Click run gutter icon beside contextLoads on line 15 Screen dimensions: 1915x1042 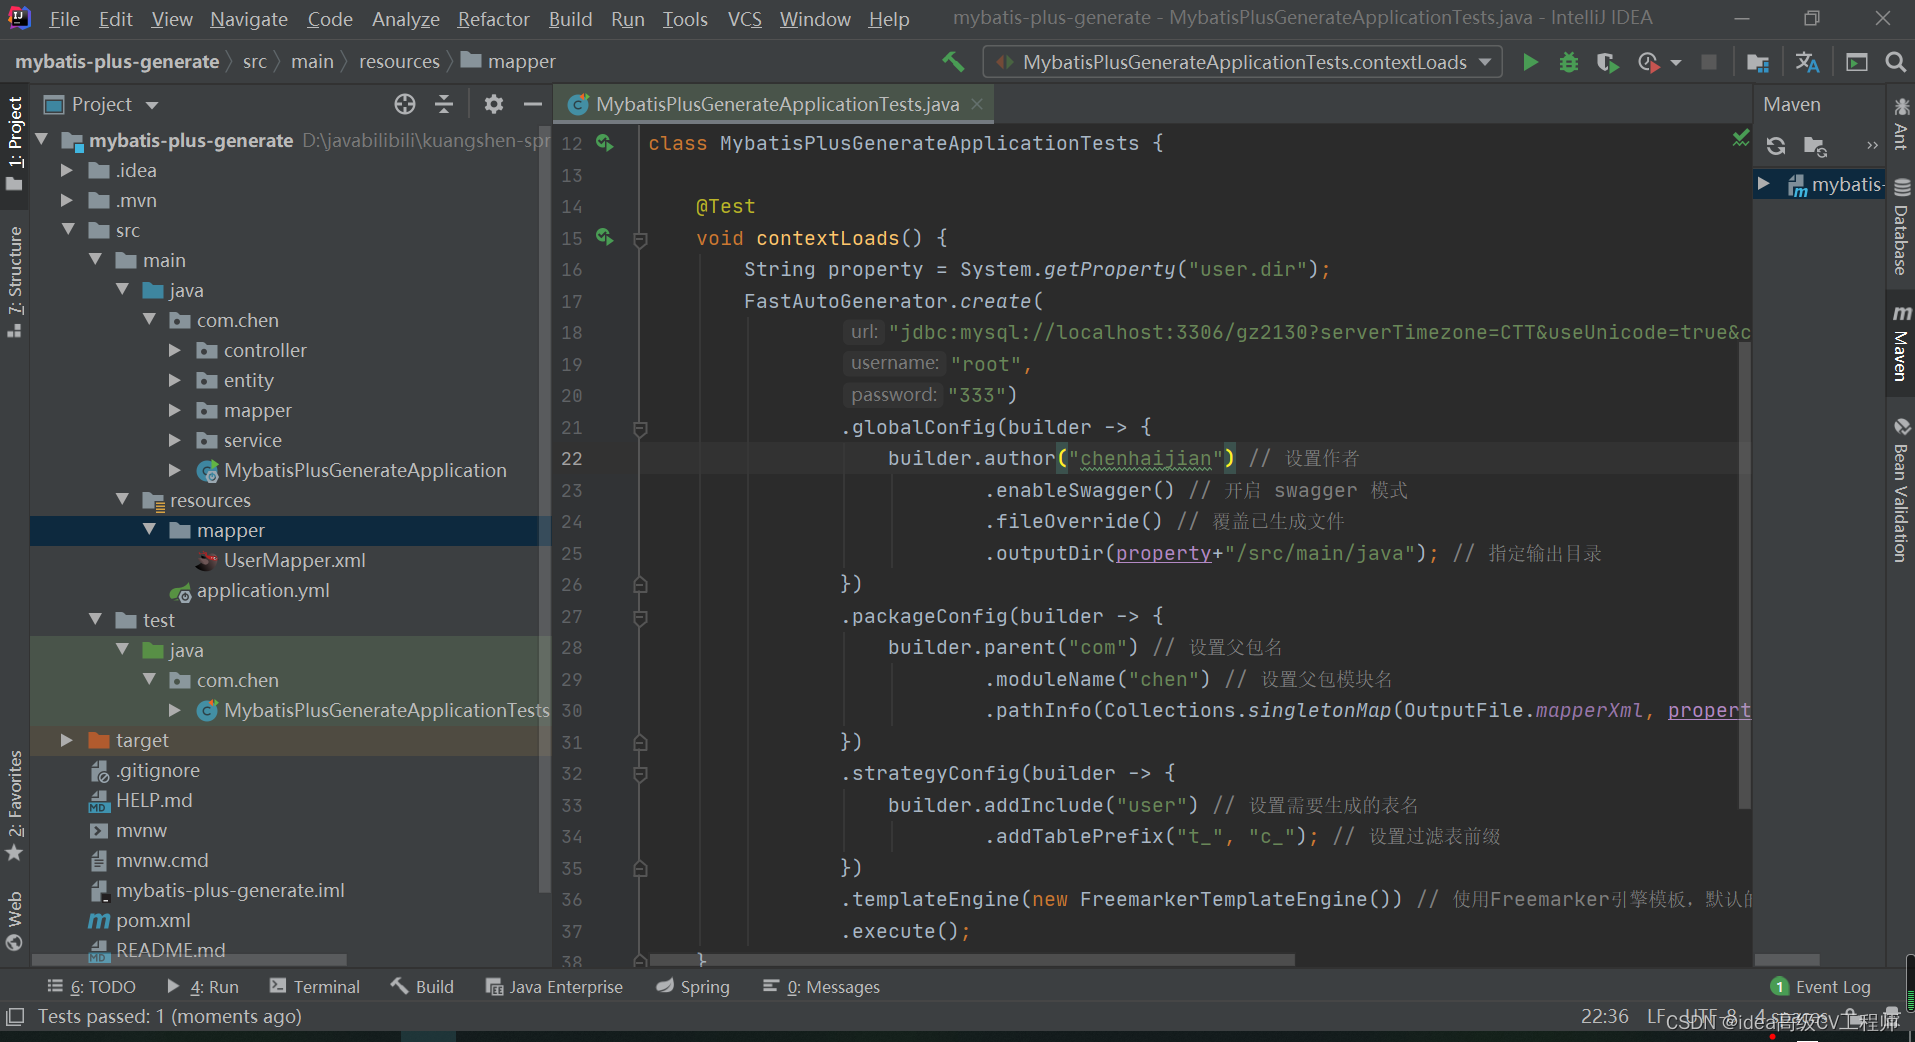point(604,237)
